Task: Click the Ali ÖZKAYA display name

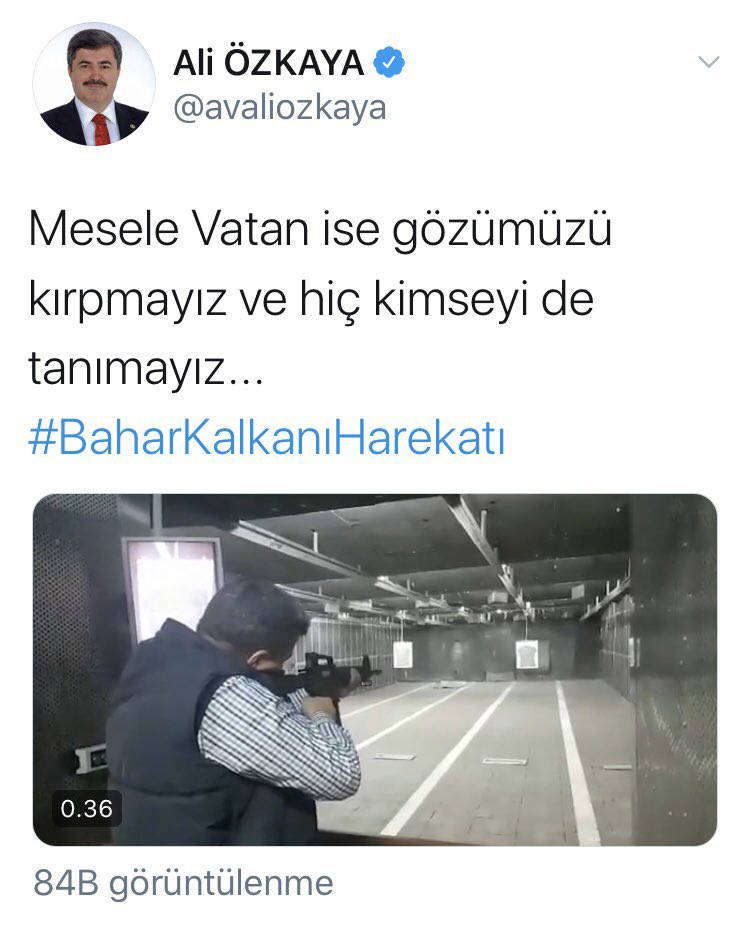Action: [x=269, y=62]
